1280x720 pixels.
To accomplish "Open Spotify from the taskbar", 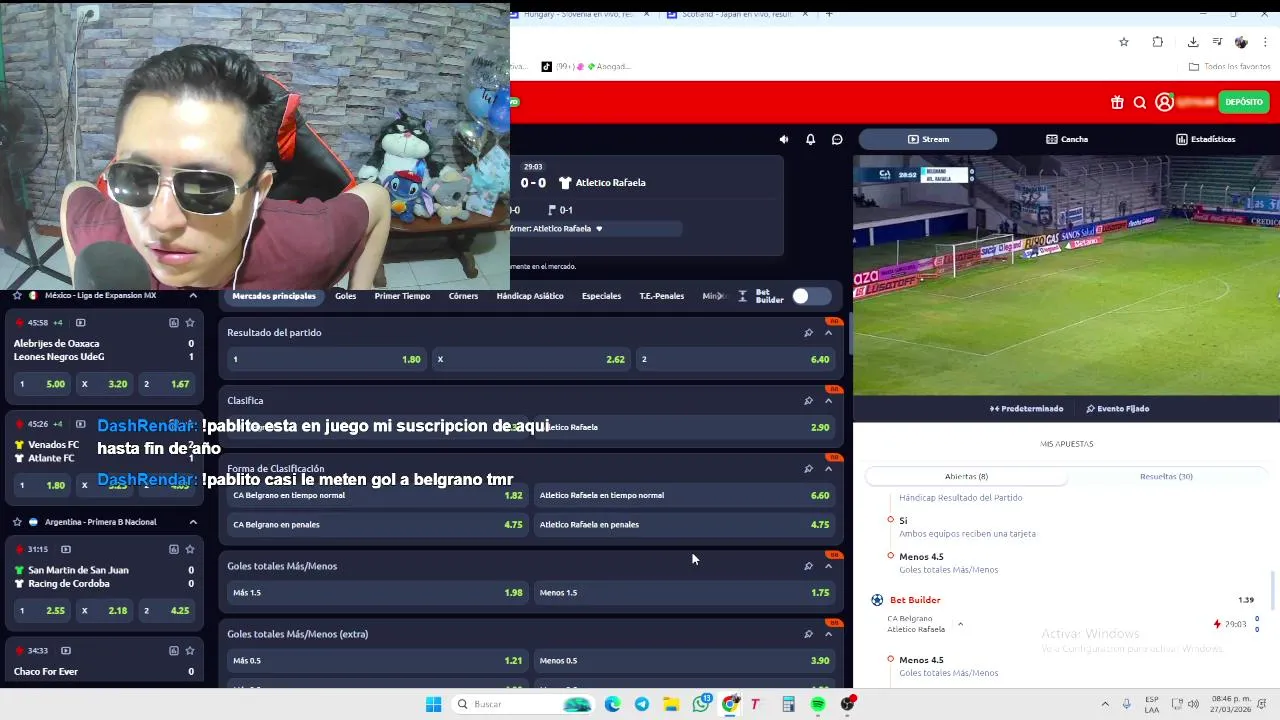I will [818, 704].
